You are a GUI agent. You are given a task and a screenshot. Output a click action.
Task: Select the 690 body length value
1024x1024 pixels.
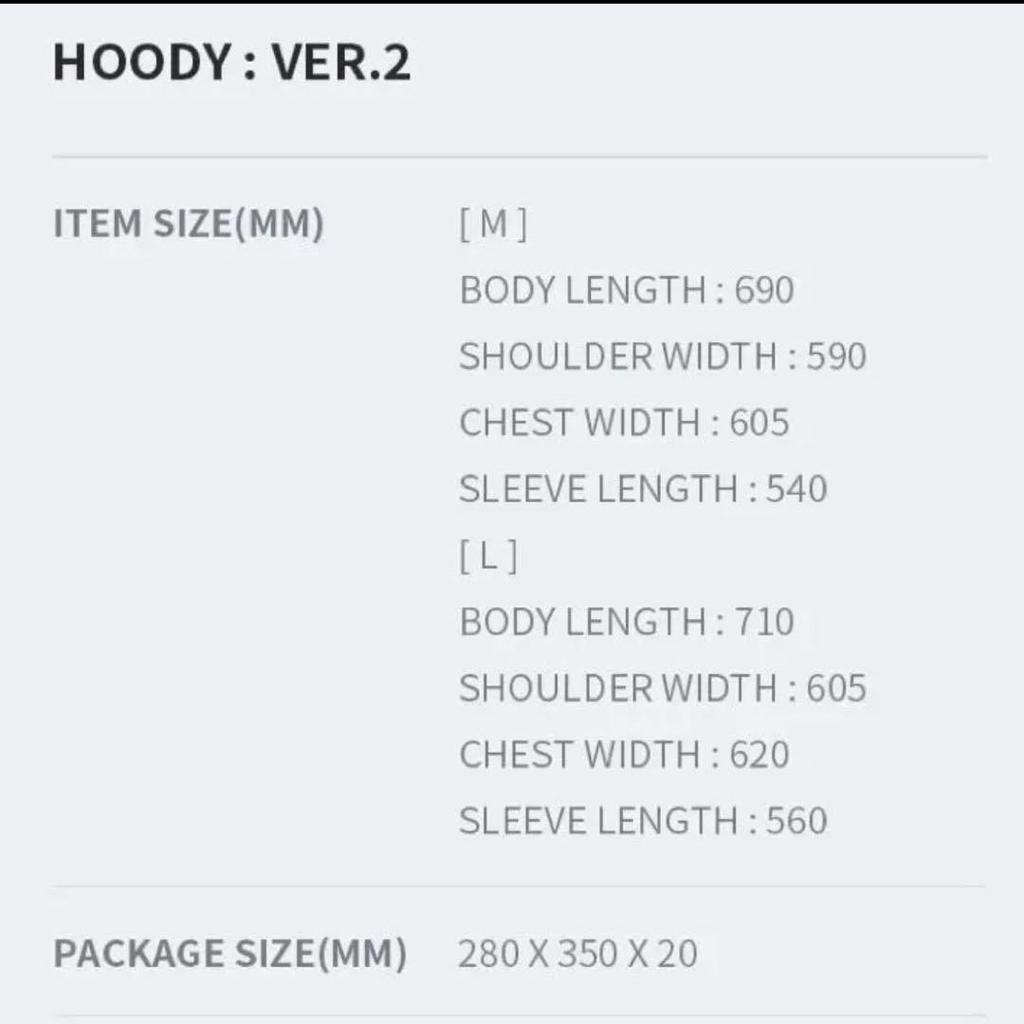[765, 290]
